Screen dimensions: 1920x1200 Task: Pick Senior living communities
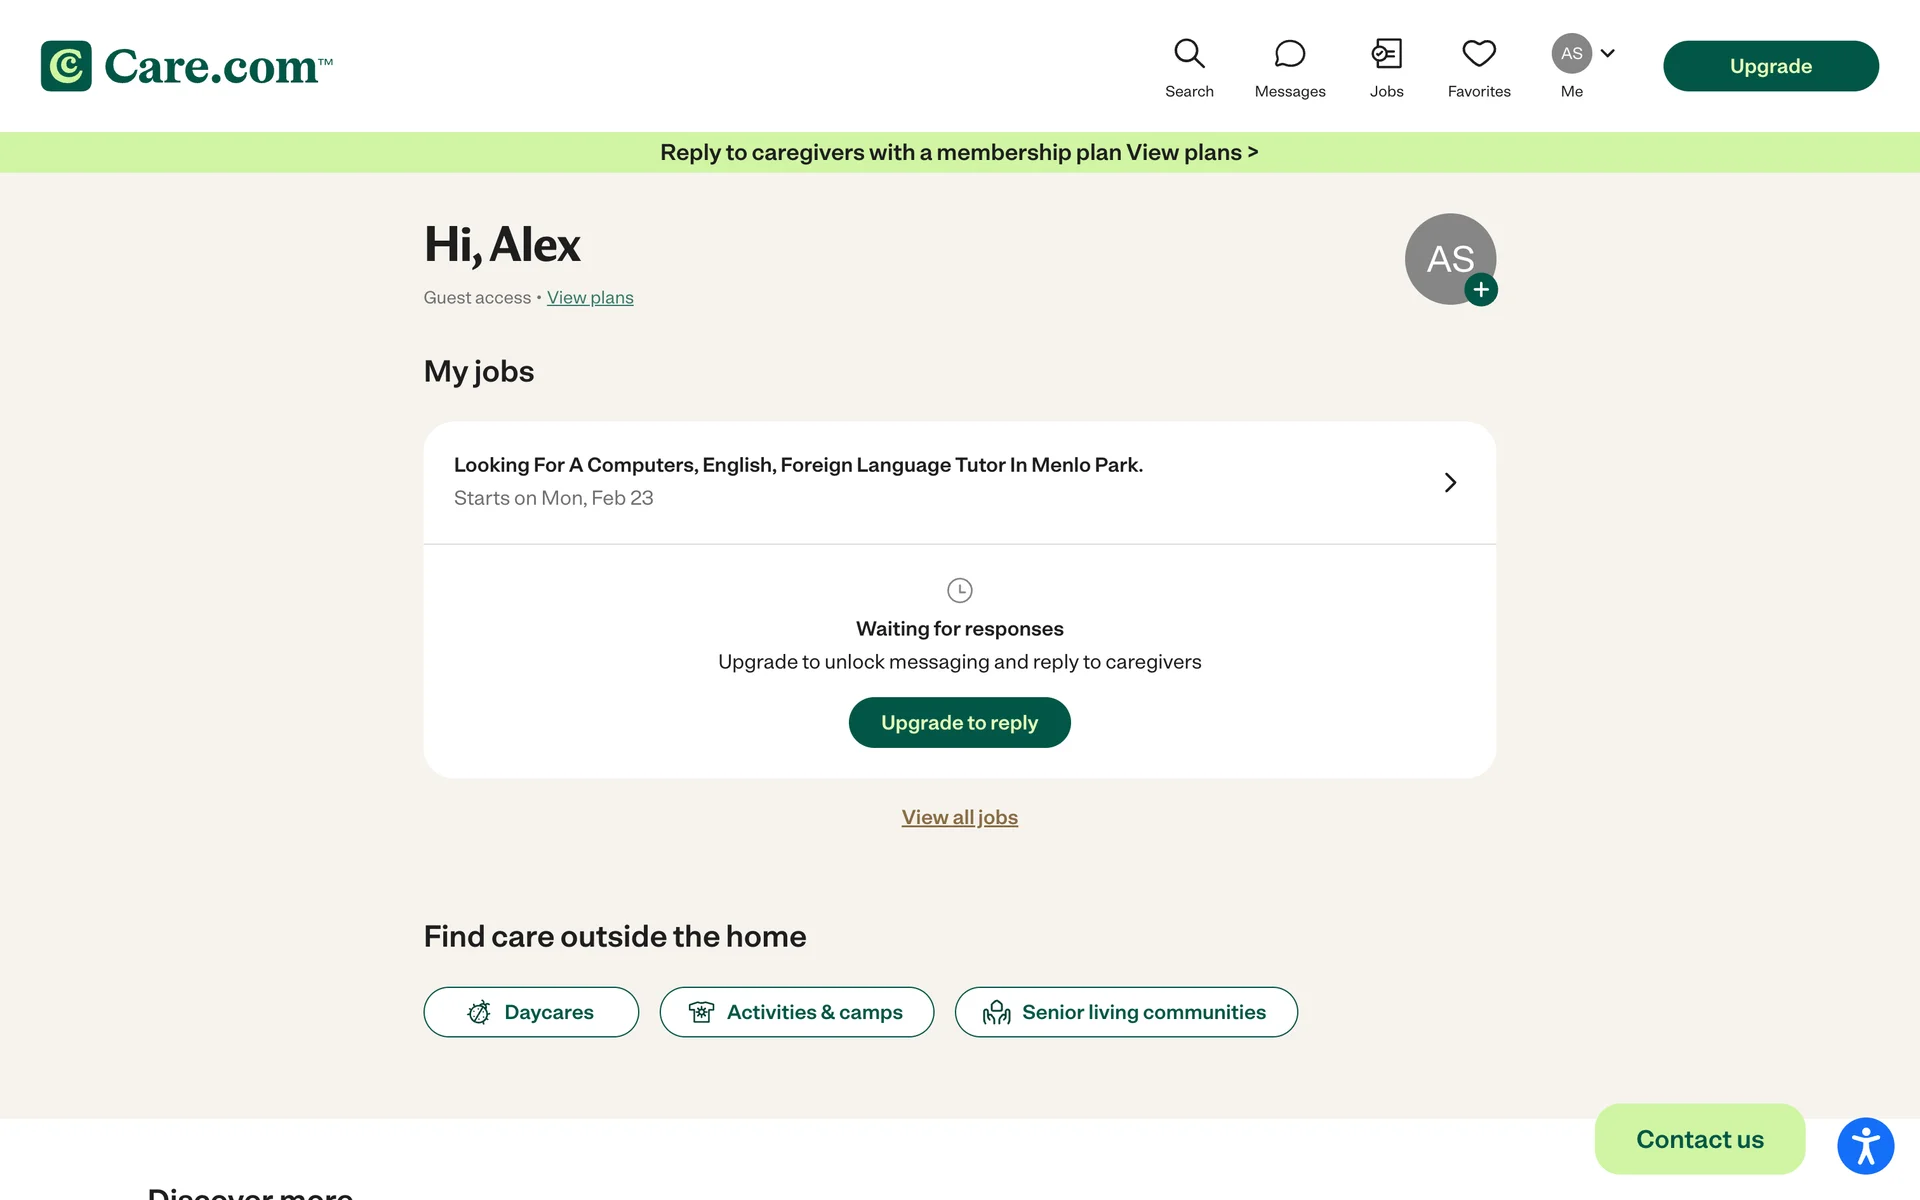coord(1126,1012)
